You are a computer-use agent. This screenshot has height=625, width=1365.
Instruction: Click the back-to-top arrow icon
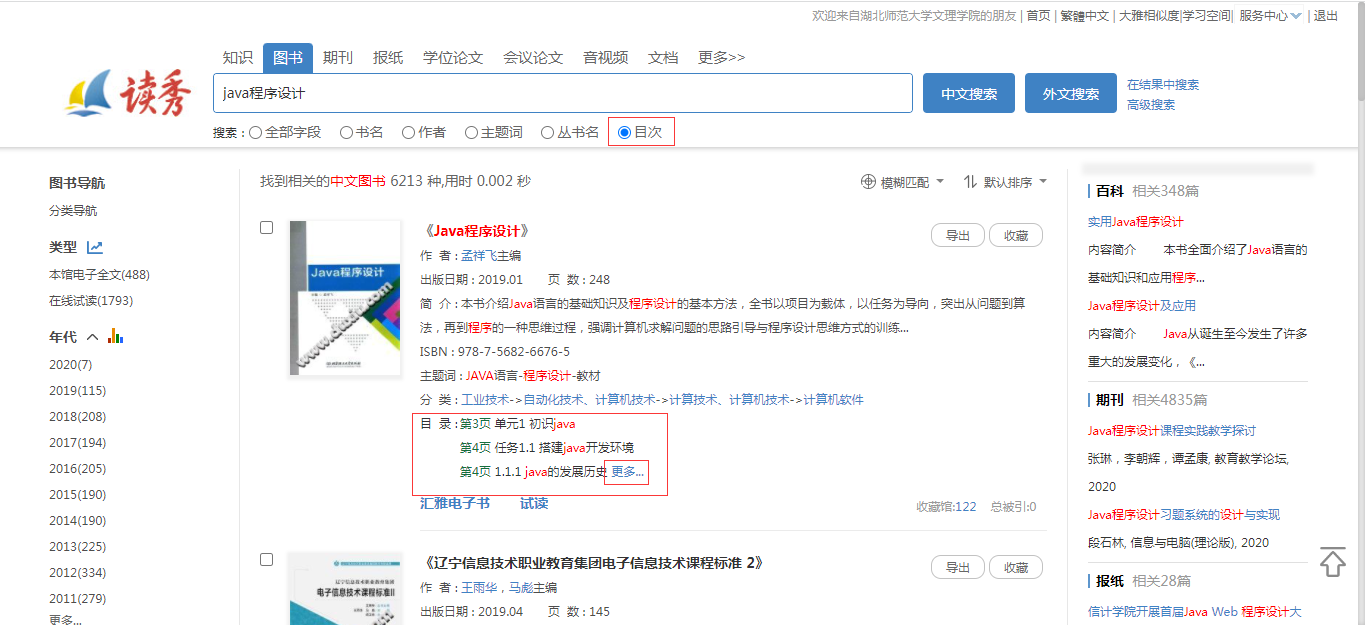click(1332, 562)
